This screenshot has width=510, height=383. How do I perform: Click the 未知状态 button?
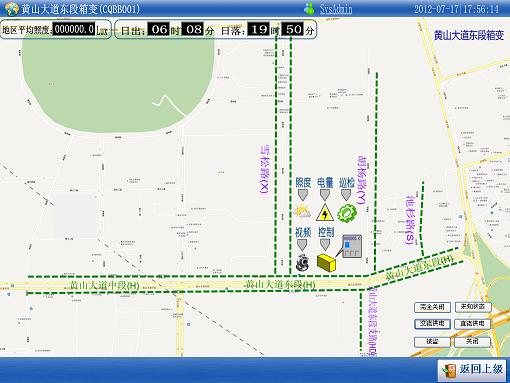pyautogui.click(x=473, y=307)
